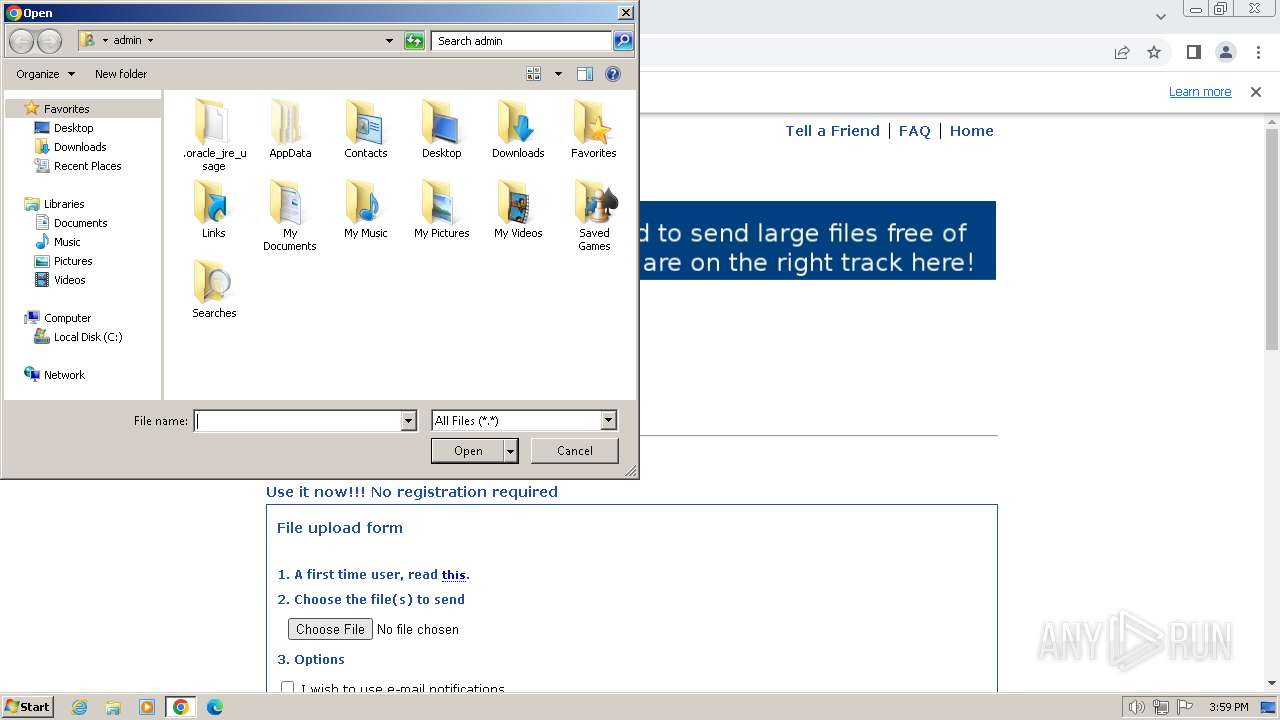
Task: Click New folder in the dialog toolbar
Action: [x=121, y=74]
